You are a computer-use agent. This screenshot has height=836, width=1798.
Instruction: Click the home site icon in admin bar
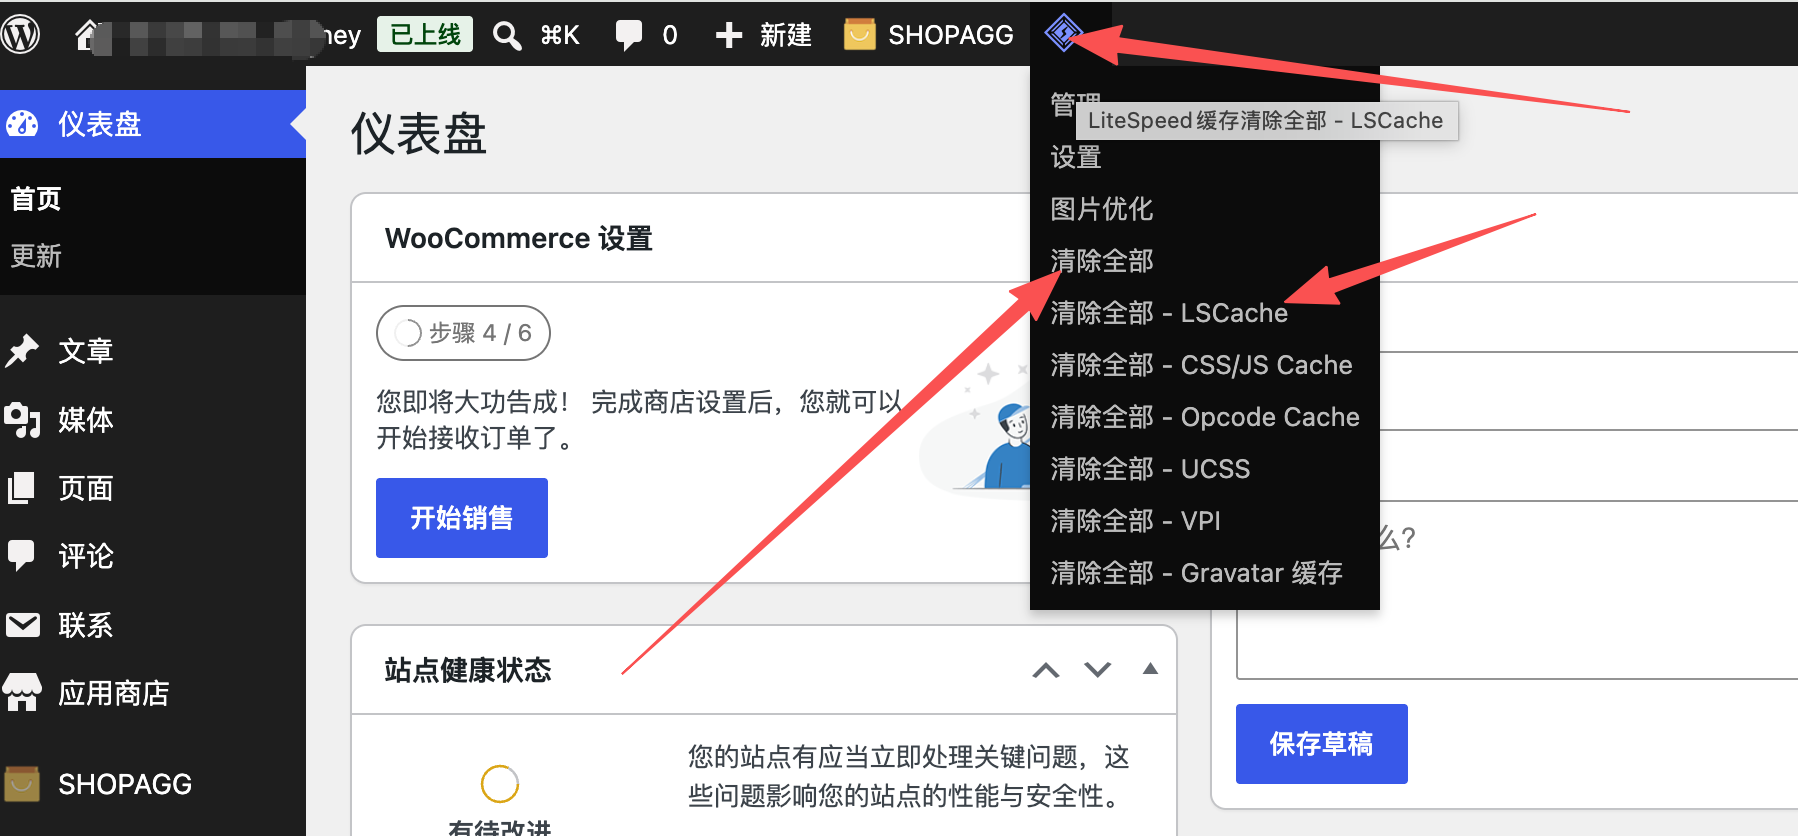[x=87, y=35]
